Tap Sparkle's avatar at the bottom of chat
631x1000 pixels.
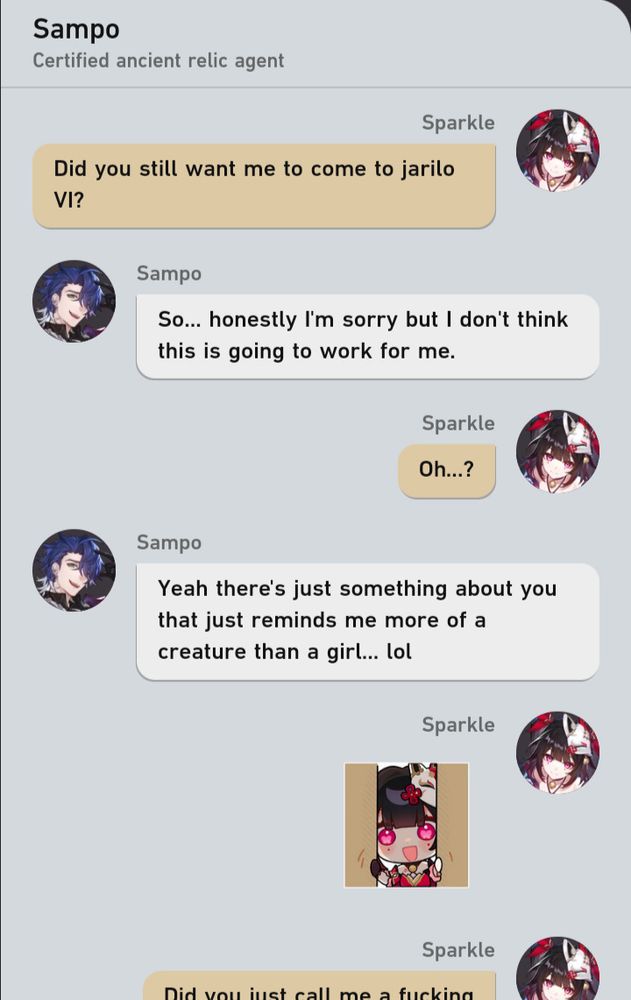(558, 968)
